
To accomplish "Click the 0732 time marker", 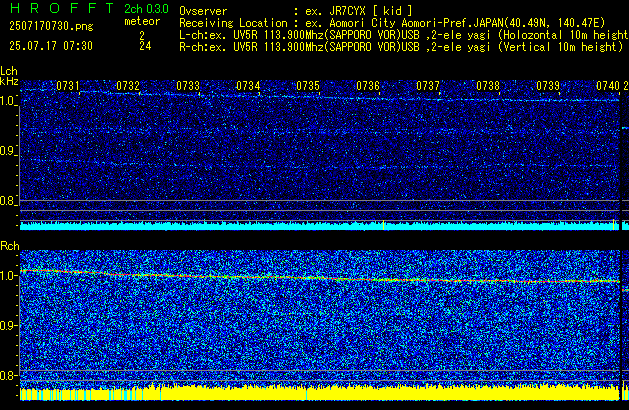I will 128,86.
